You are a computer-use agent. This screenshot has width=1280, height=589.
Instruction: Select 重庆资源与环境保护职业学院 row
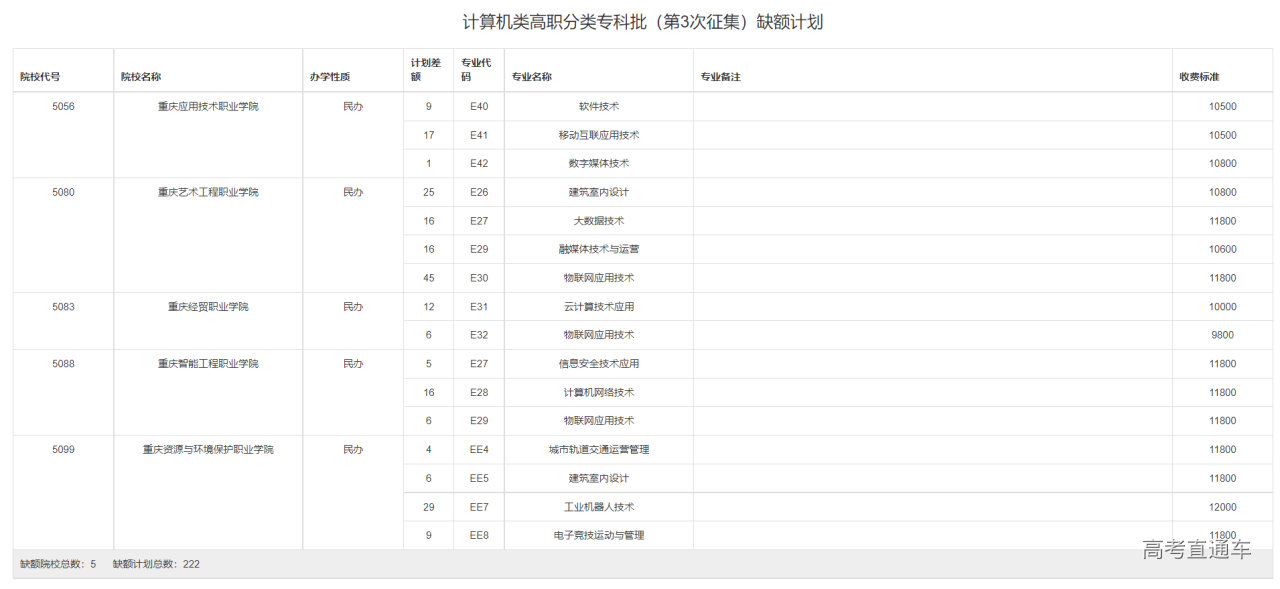(208, 450)
